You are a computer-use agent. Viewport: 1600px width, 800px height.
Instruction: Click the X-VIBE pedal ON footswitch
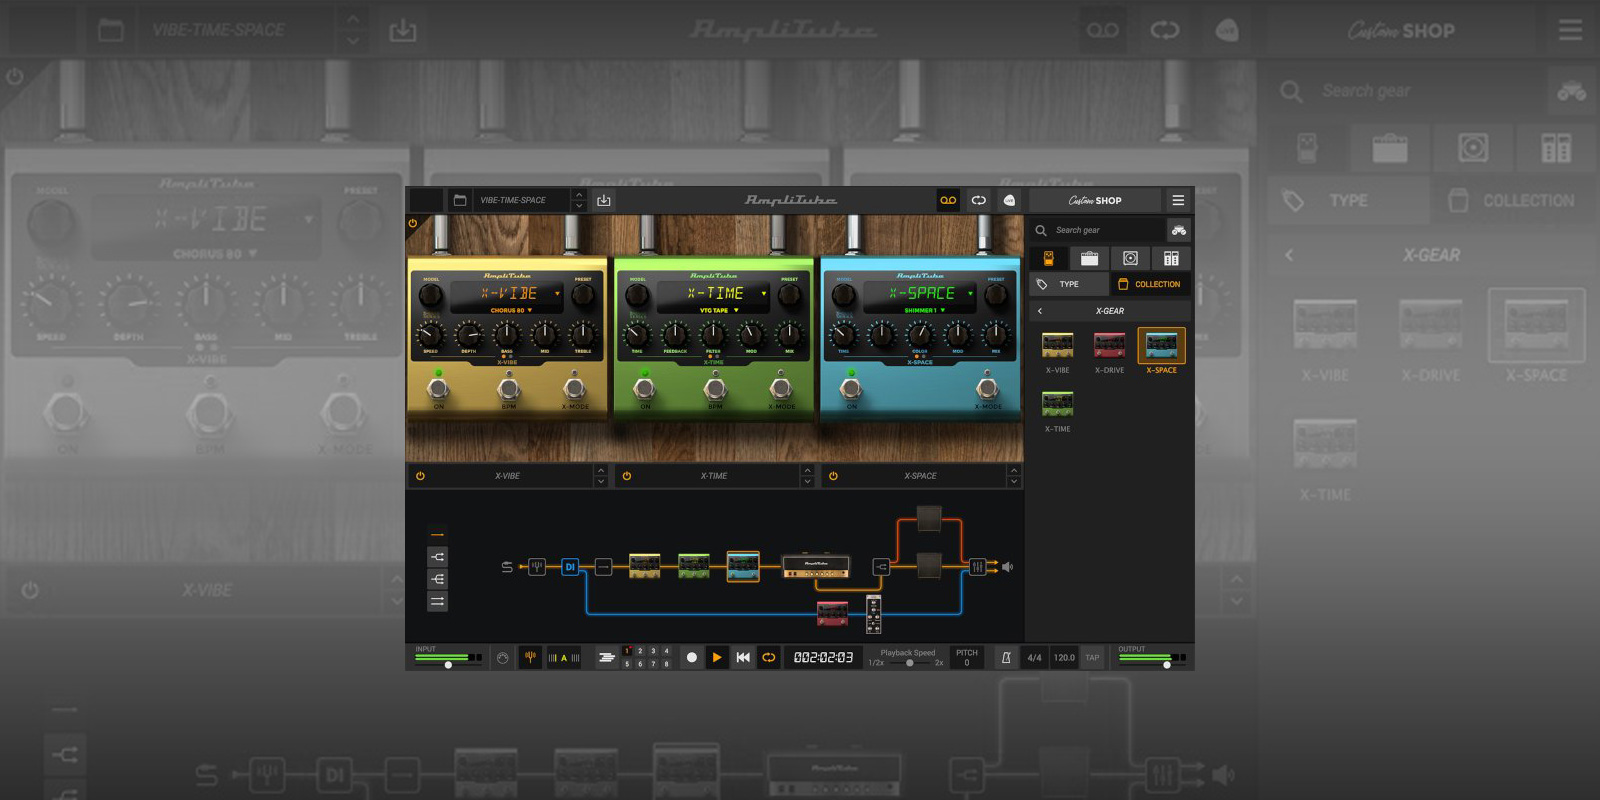coord(438,388)
